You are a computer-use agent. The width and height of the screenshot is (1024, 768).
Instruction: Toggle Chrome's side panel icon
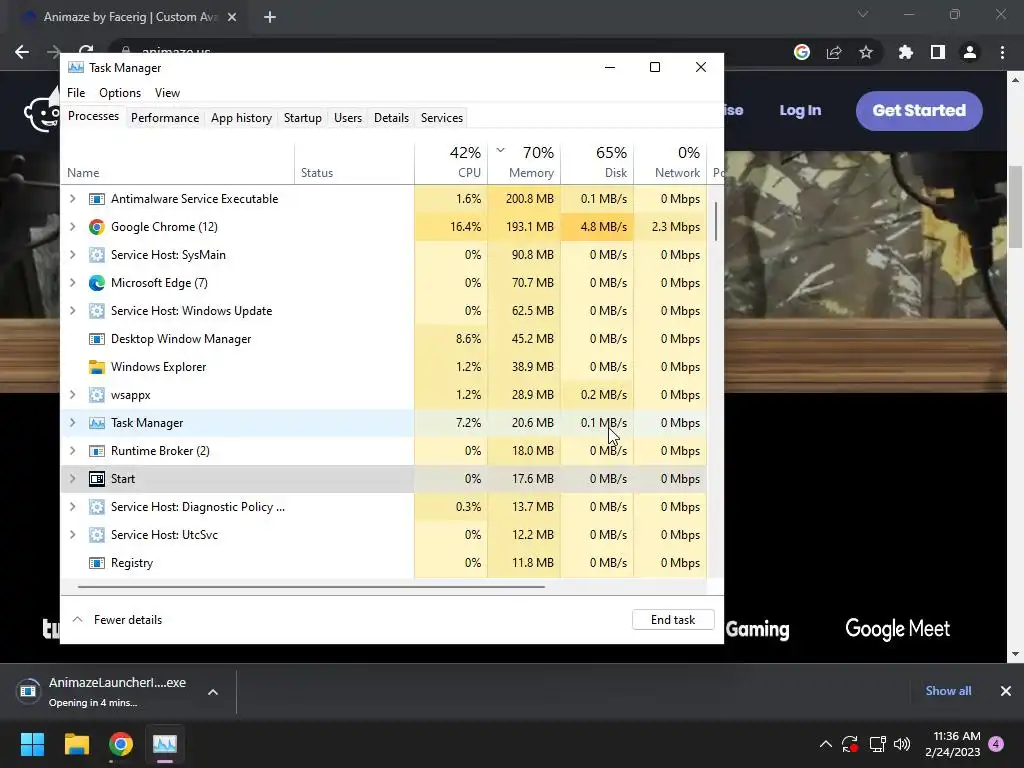click(x=938, y=52)
